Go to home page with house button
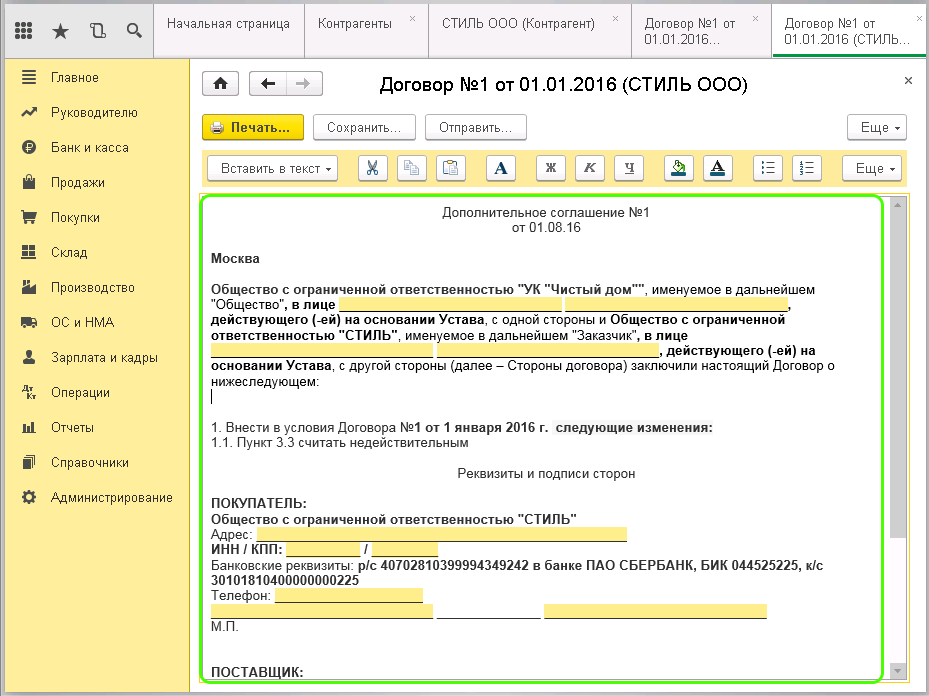The height and width of the screenshot is (696, 929). click(x=220, y=84)
